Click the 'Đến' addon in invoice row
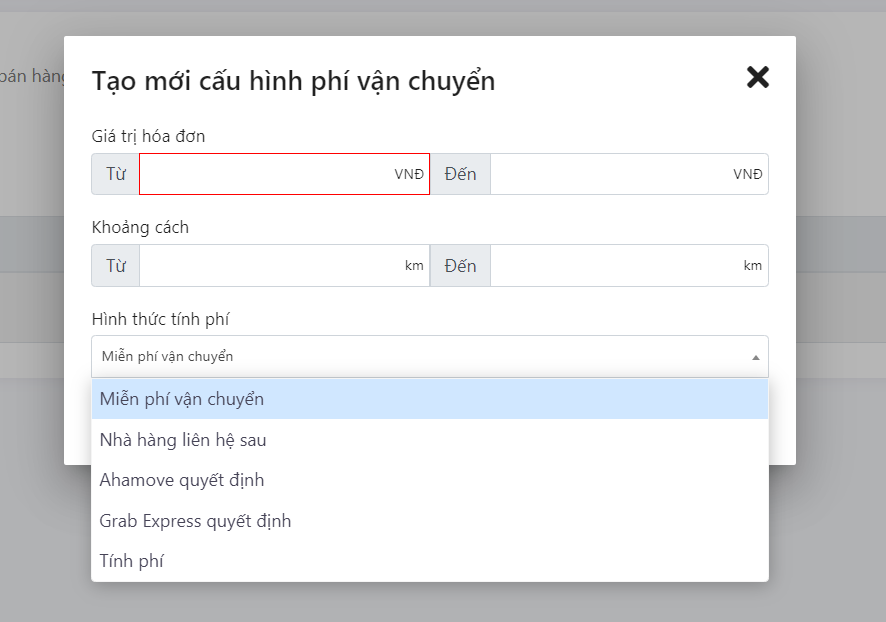Screen dimensions: 886x622 pyautogui.click(x=460, y=174)
